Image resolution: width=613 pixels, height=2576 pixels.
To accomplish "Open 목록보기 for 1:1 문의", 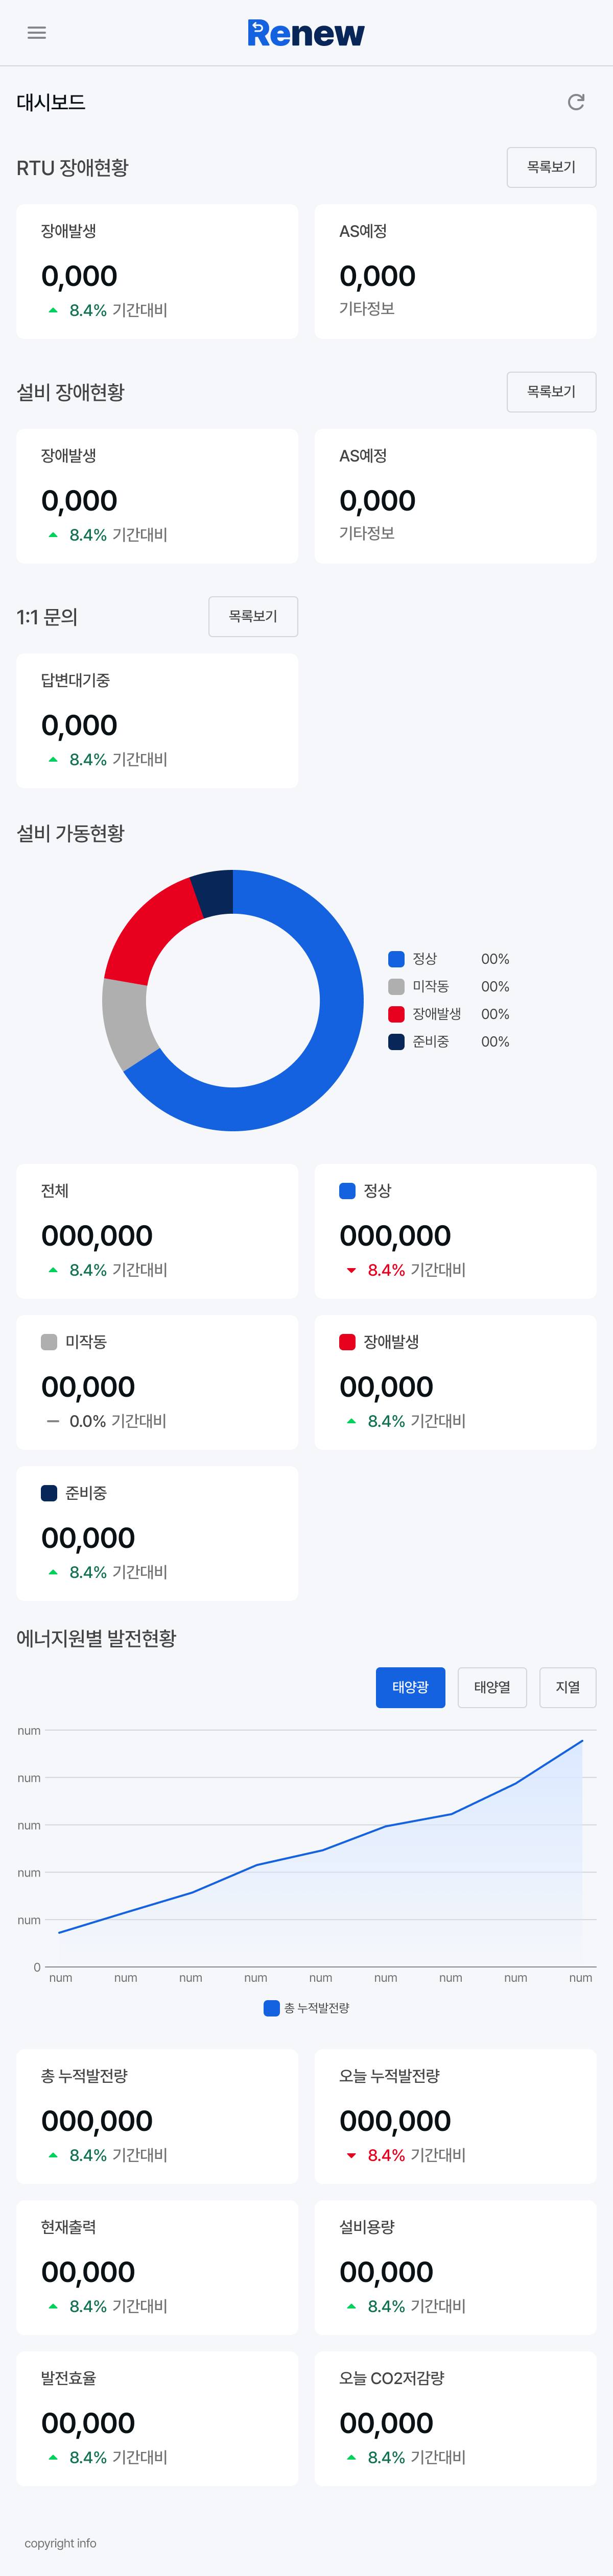I will 253,617.
